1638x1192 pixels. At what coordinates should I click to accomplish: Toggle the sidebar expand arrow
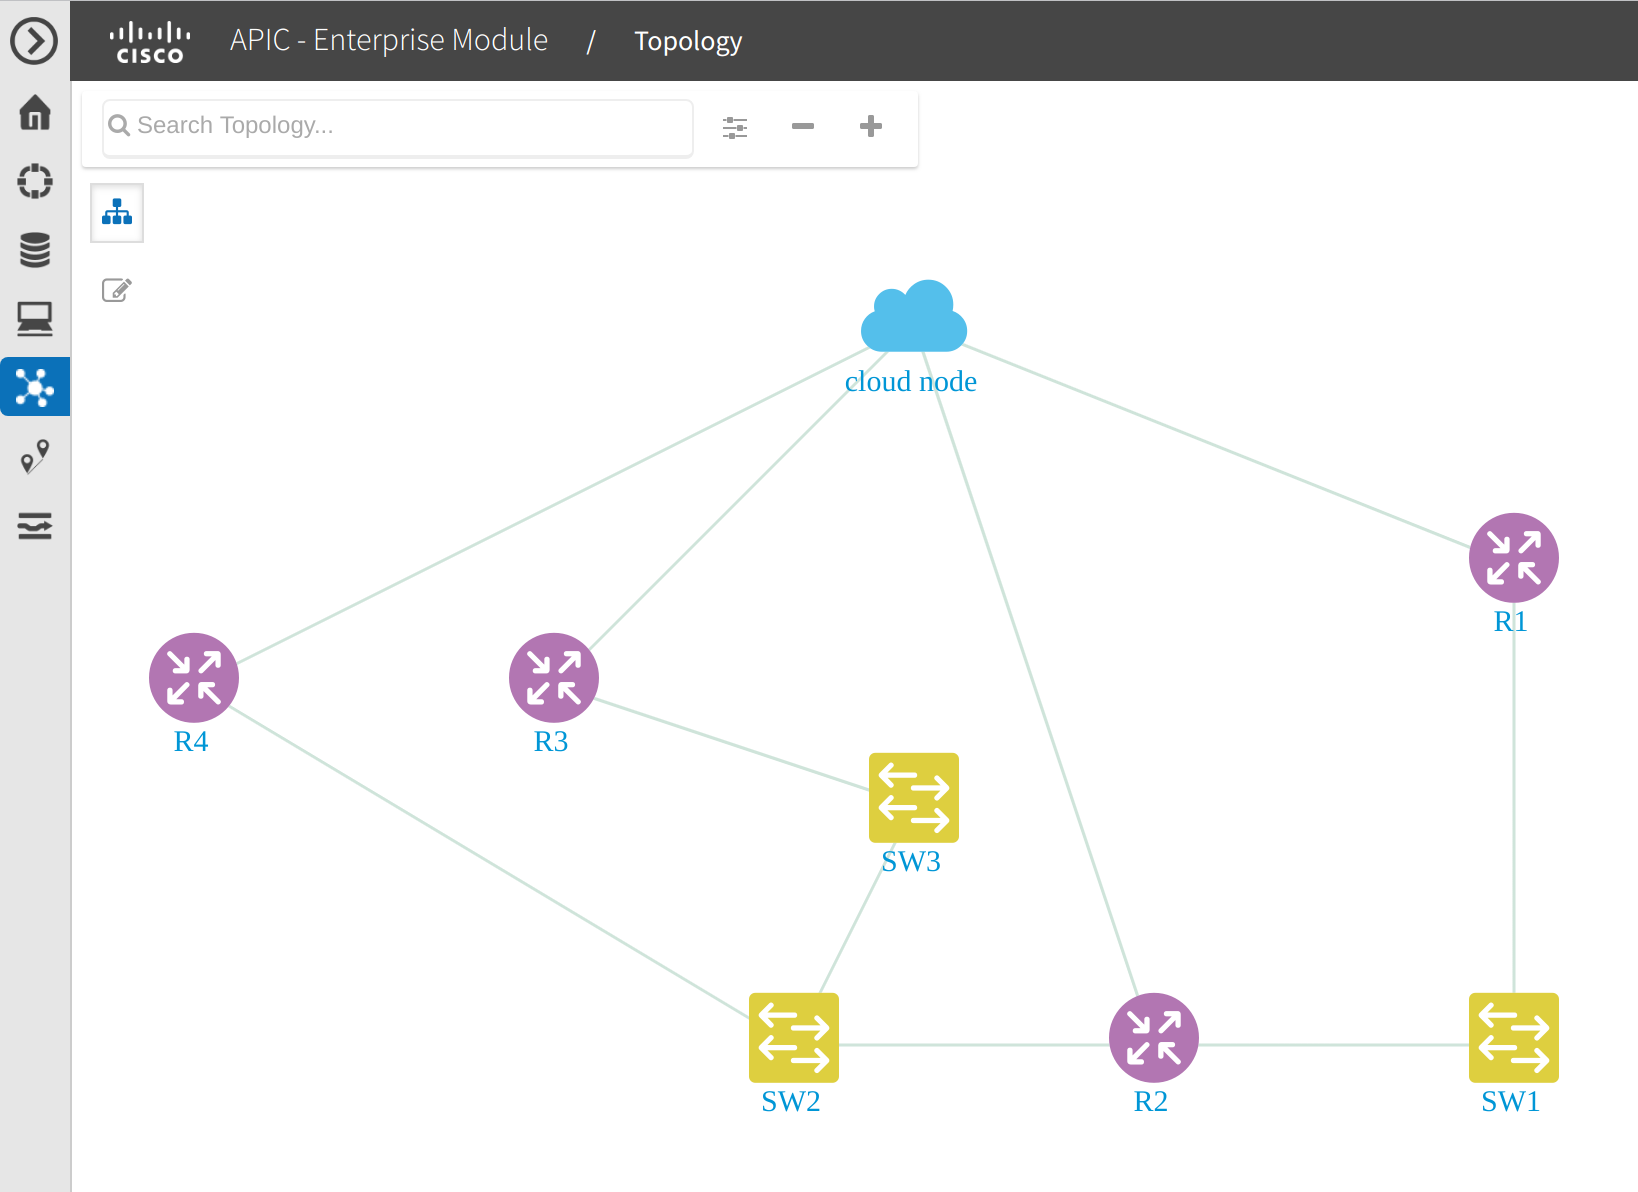[x=35, y=41]
